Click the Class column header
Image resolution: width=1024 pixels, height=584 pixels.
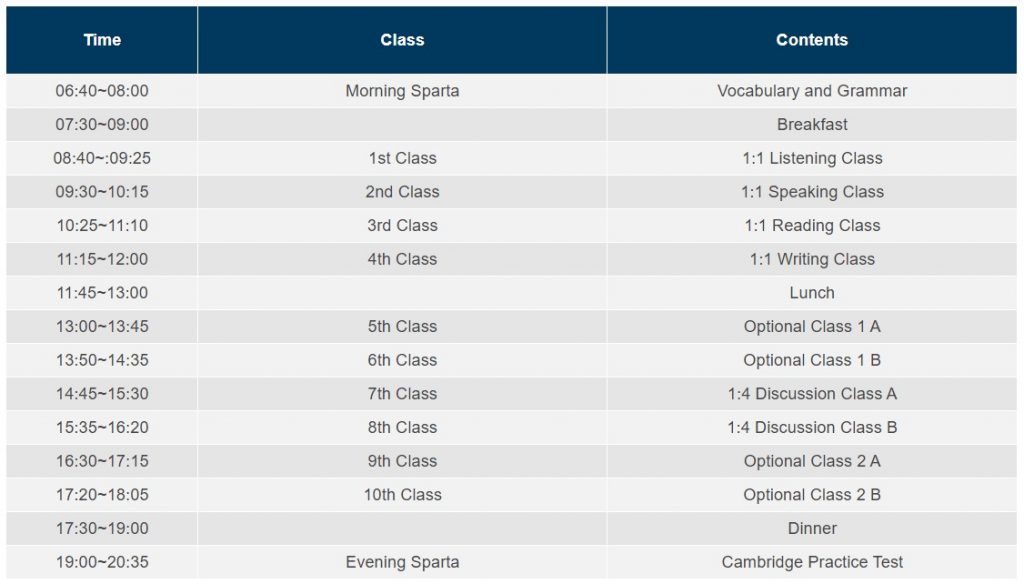pos(402,40)
